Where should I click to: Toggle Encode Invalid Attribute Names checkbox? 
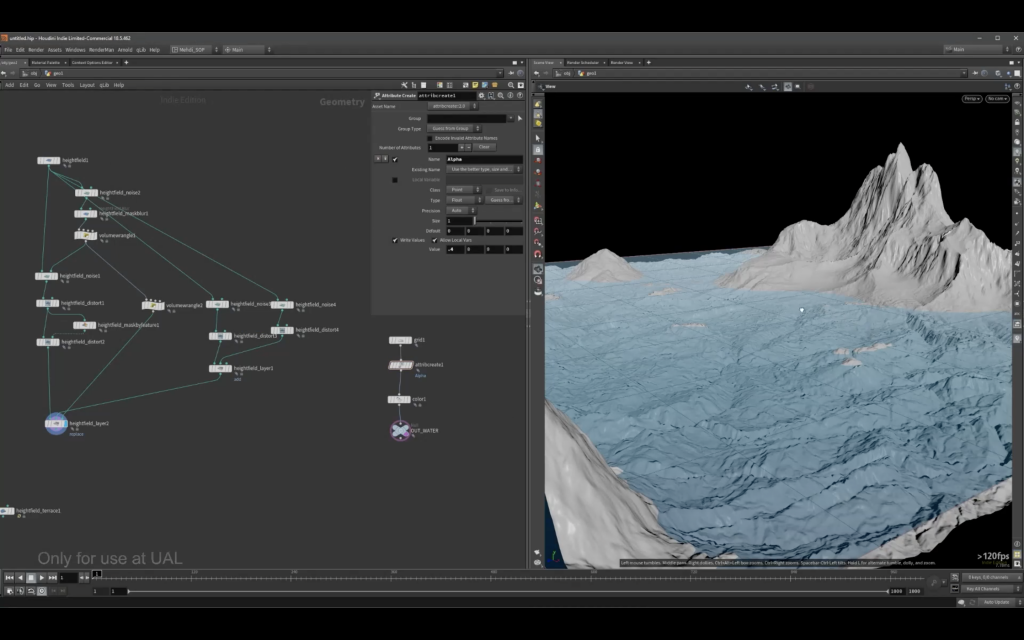tap(430, 138)
